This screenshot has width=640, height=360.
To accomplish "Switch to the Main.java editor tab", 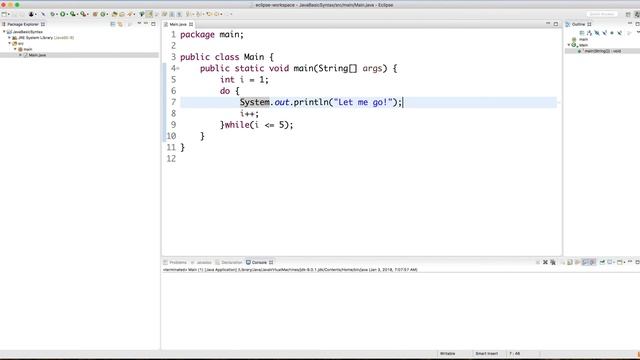I will click(x=178, y=24).
